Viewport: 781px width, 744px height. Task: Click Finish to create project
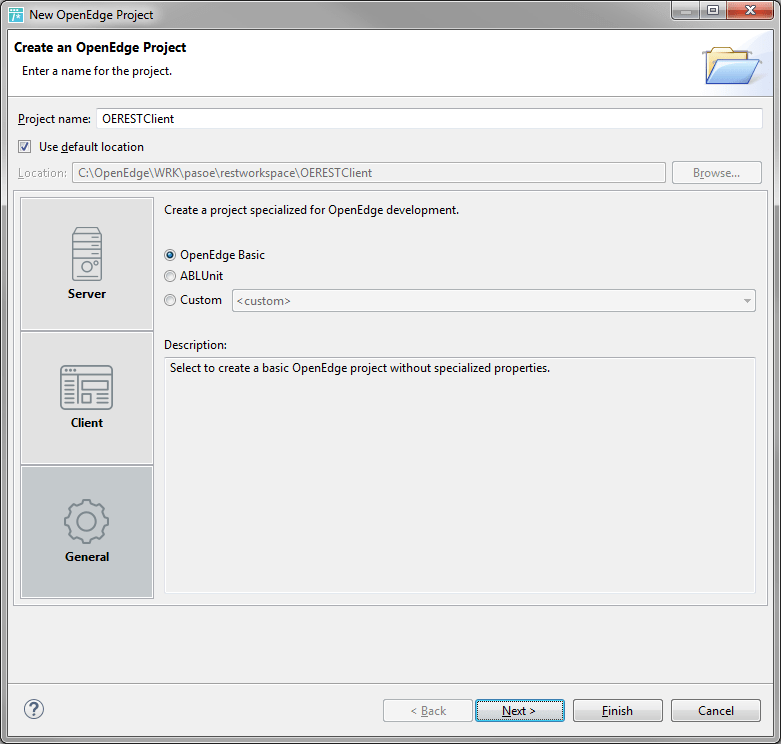[x=618, y=711]
